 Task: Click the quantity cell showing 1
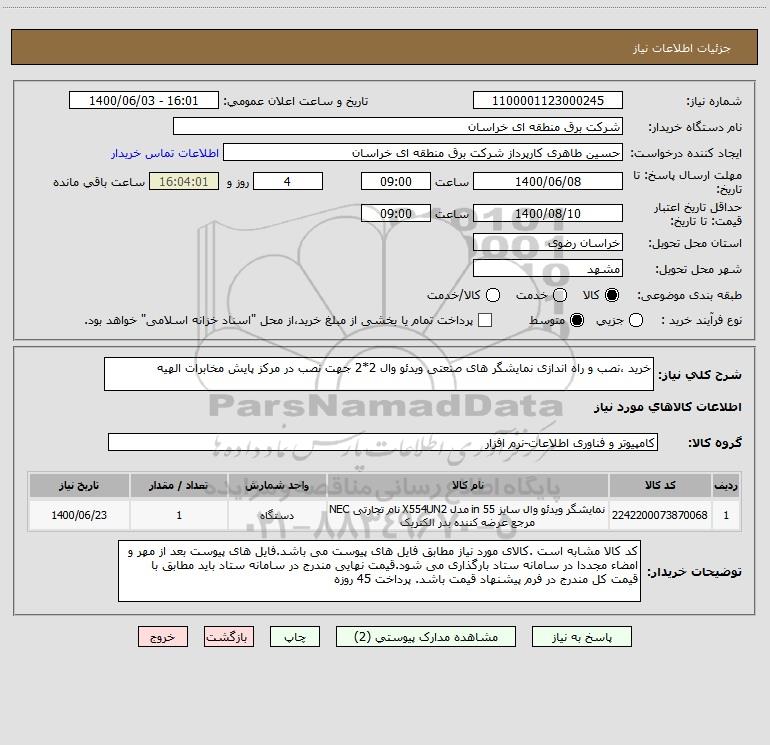(179, 515)
